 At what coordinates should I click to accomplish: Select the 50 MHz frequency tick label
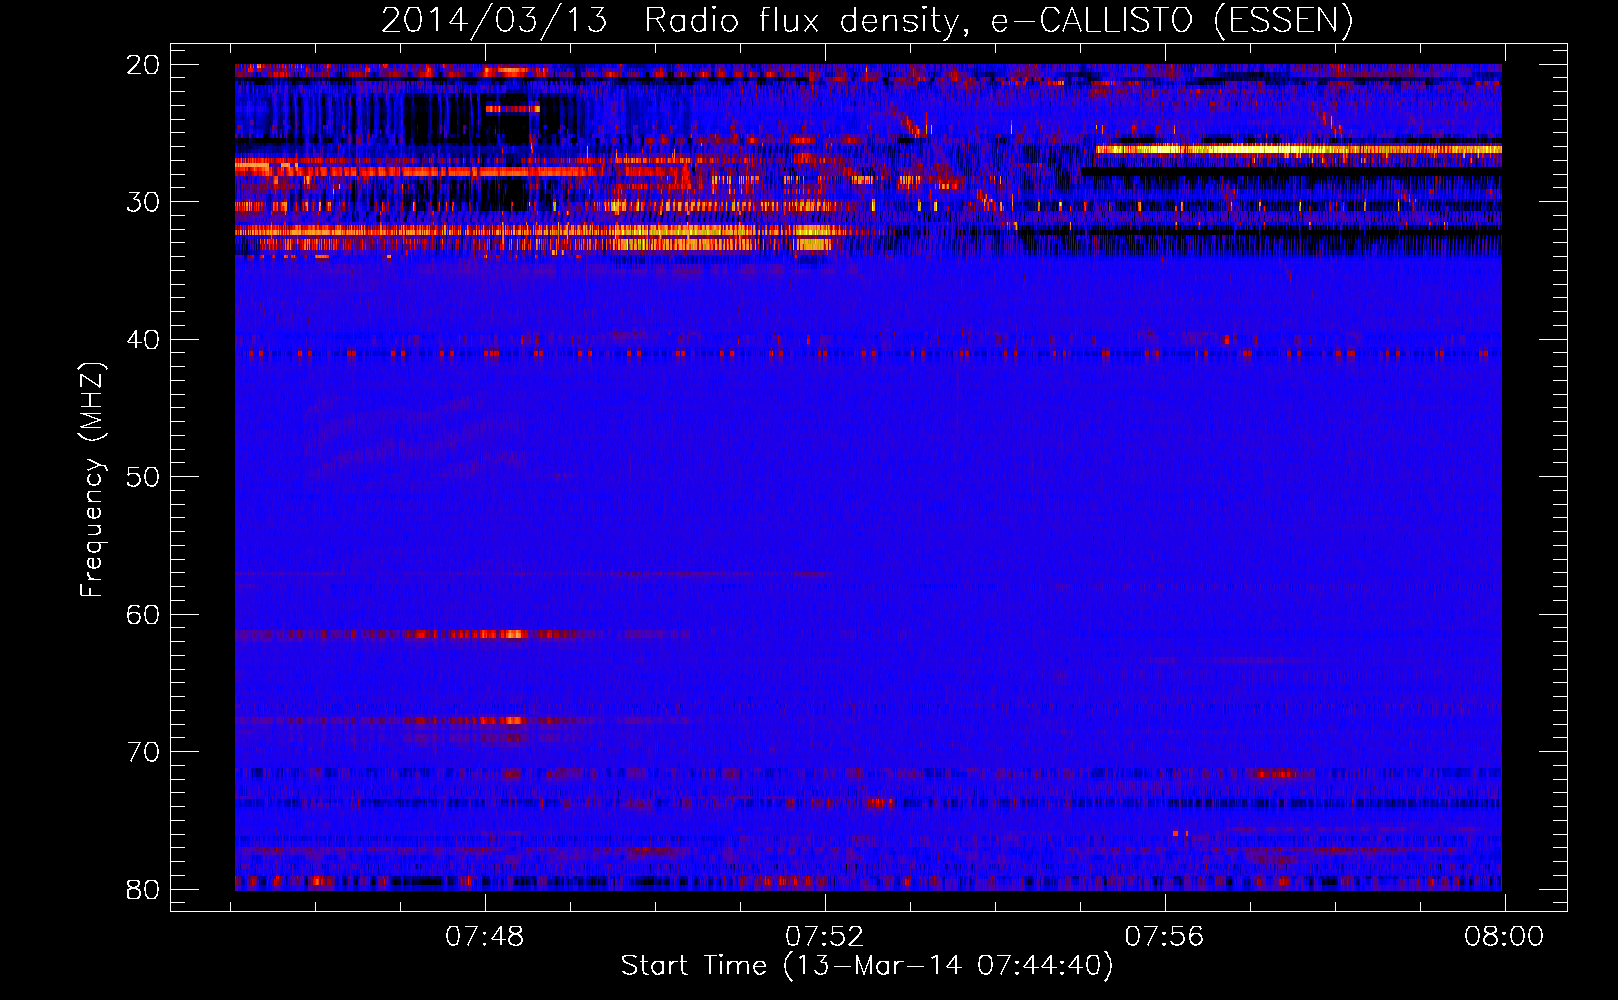click(143, 477)
